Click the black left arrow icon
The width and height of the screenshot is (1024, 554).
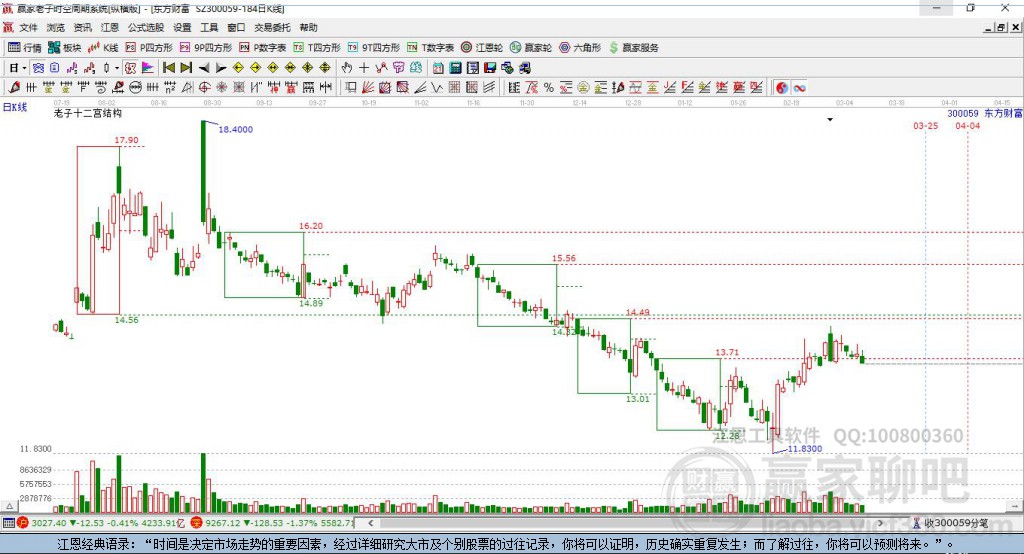click(204, 68)
